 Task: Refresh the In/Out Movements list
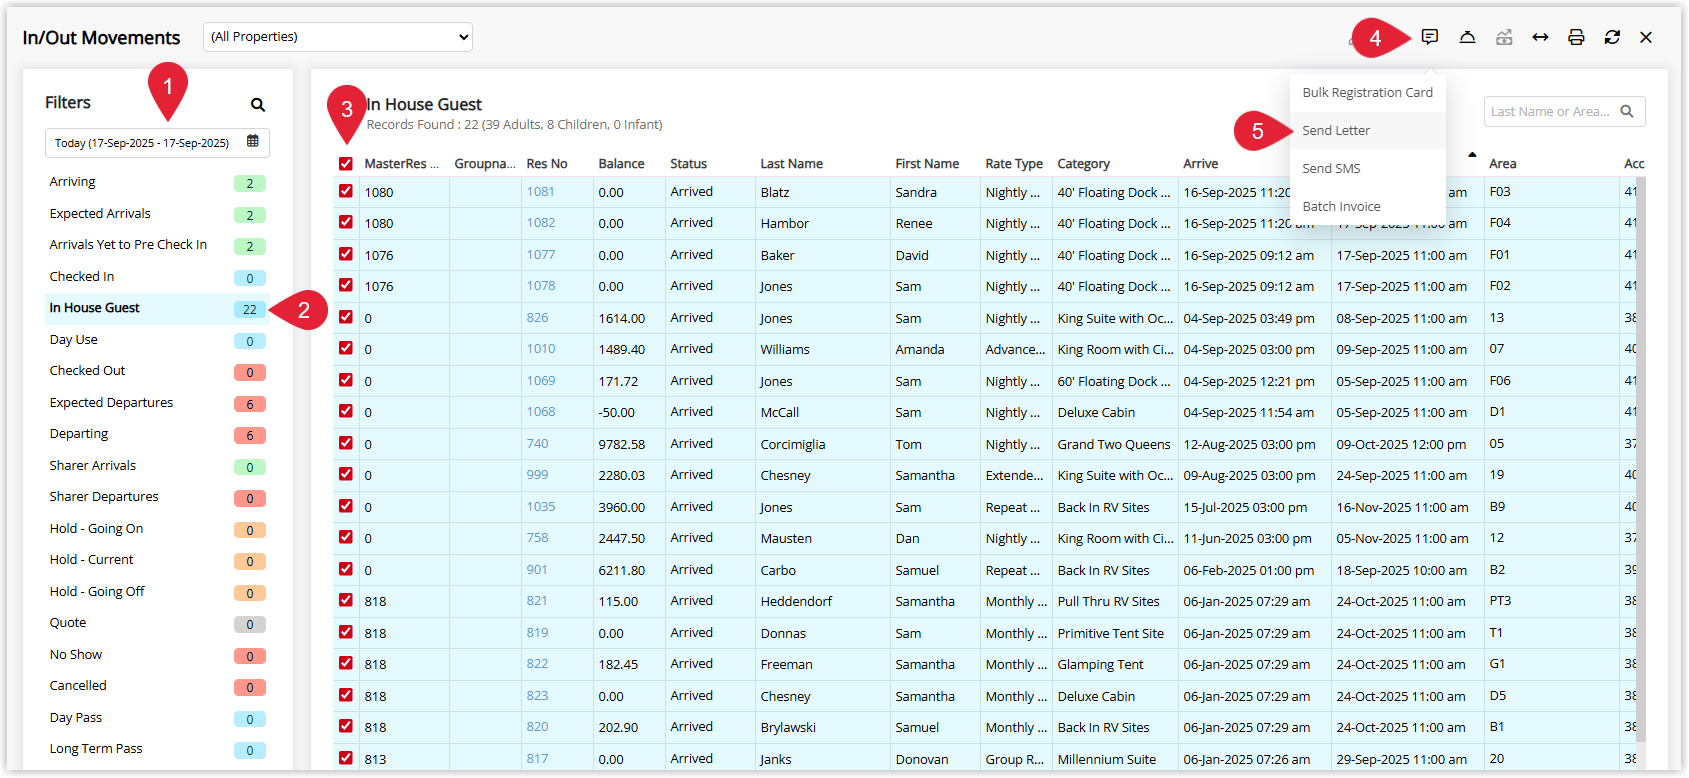point(1612,37)
